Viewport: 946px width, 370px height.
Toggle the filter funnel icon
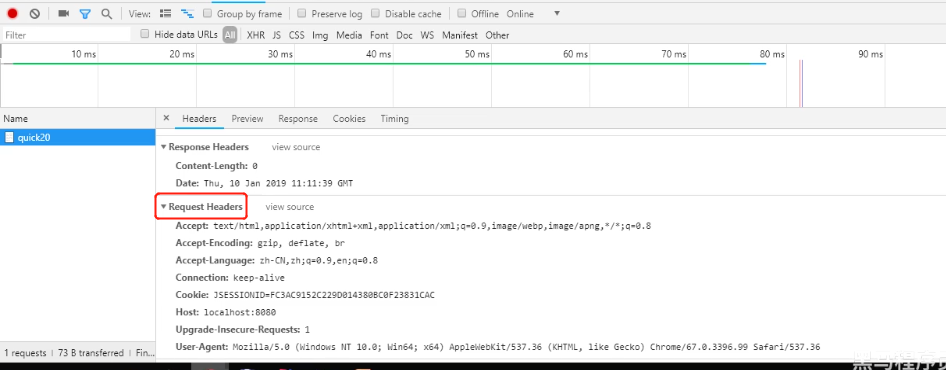[85, 13]
